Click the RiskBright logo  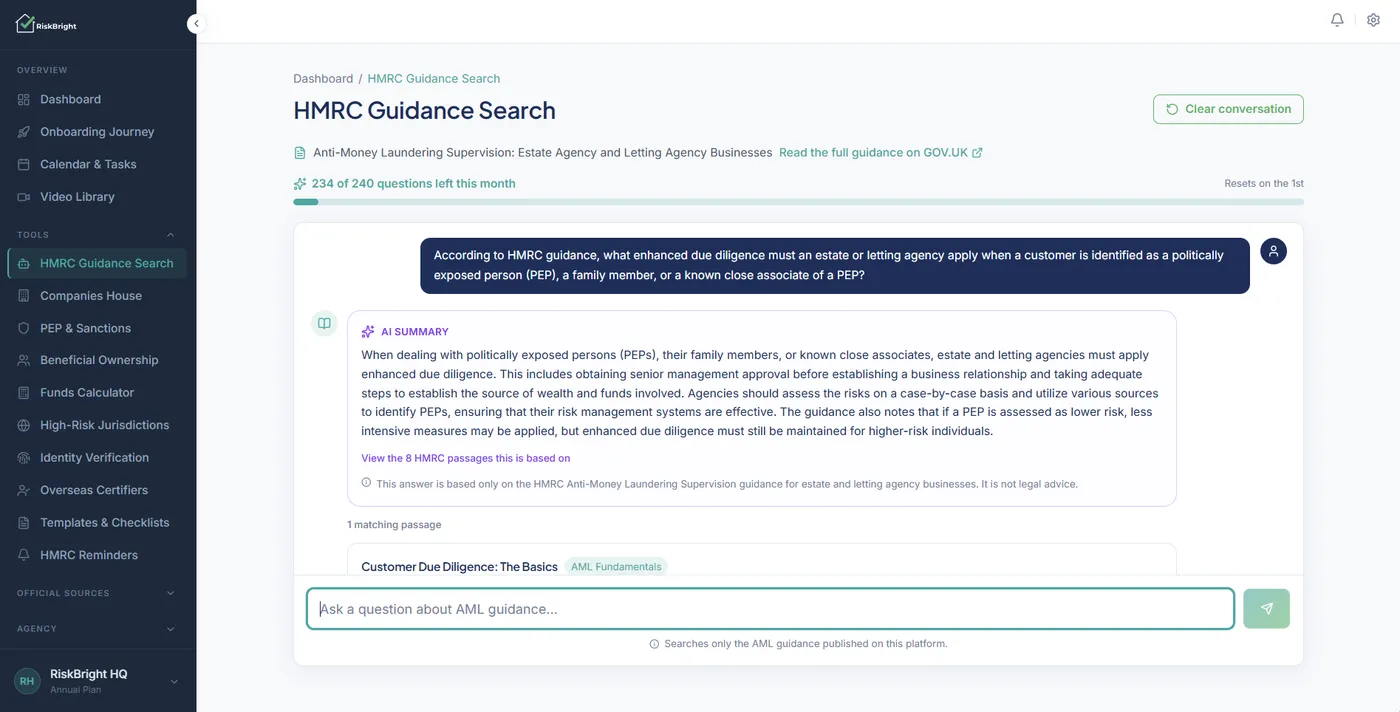click(x=46, y=24)
